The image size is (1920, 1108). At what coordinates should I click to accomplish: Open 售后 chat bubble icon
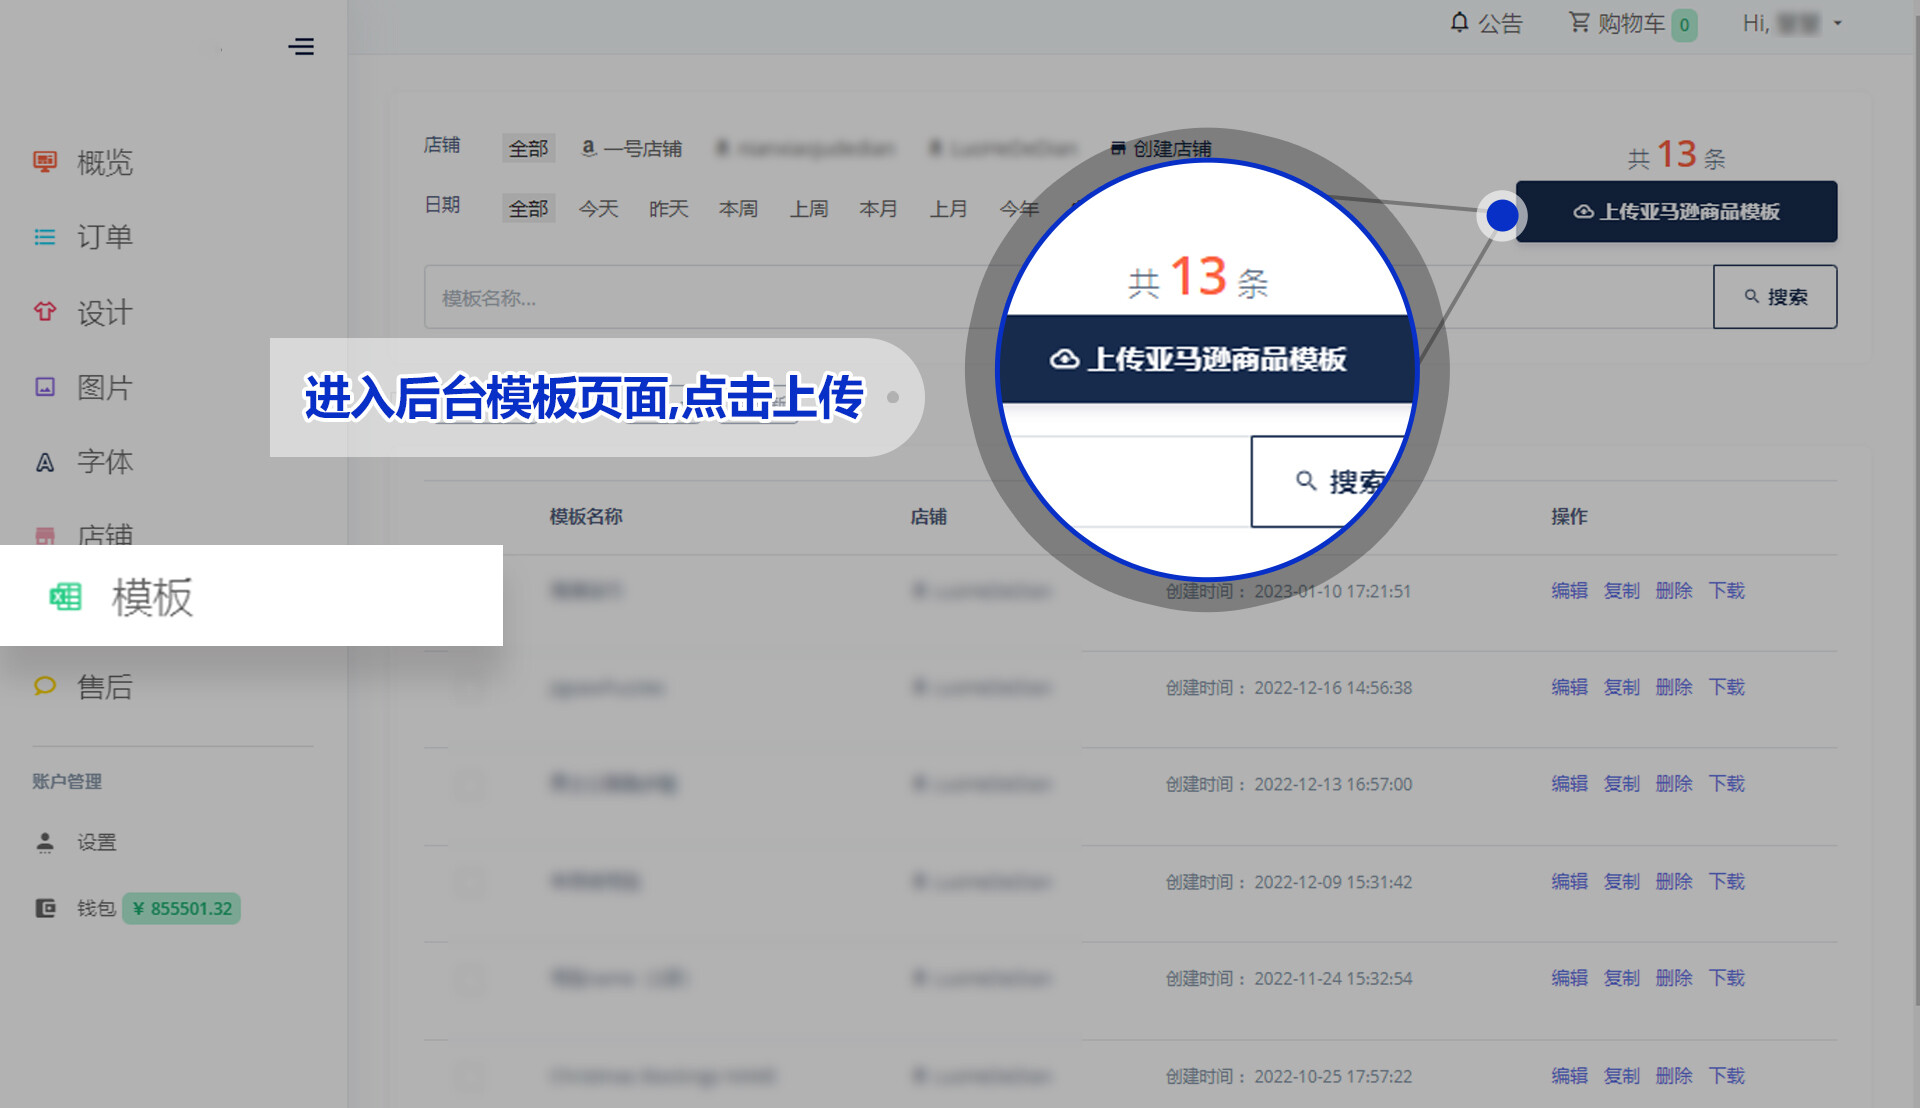click(45, 686)
